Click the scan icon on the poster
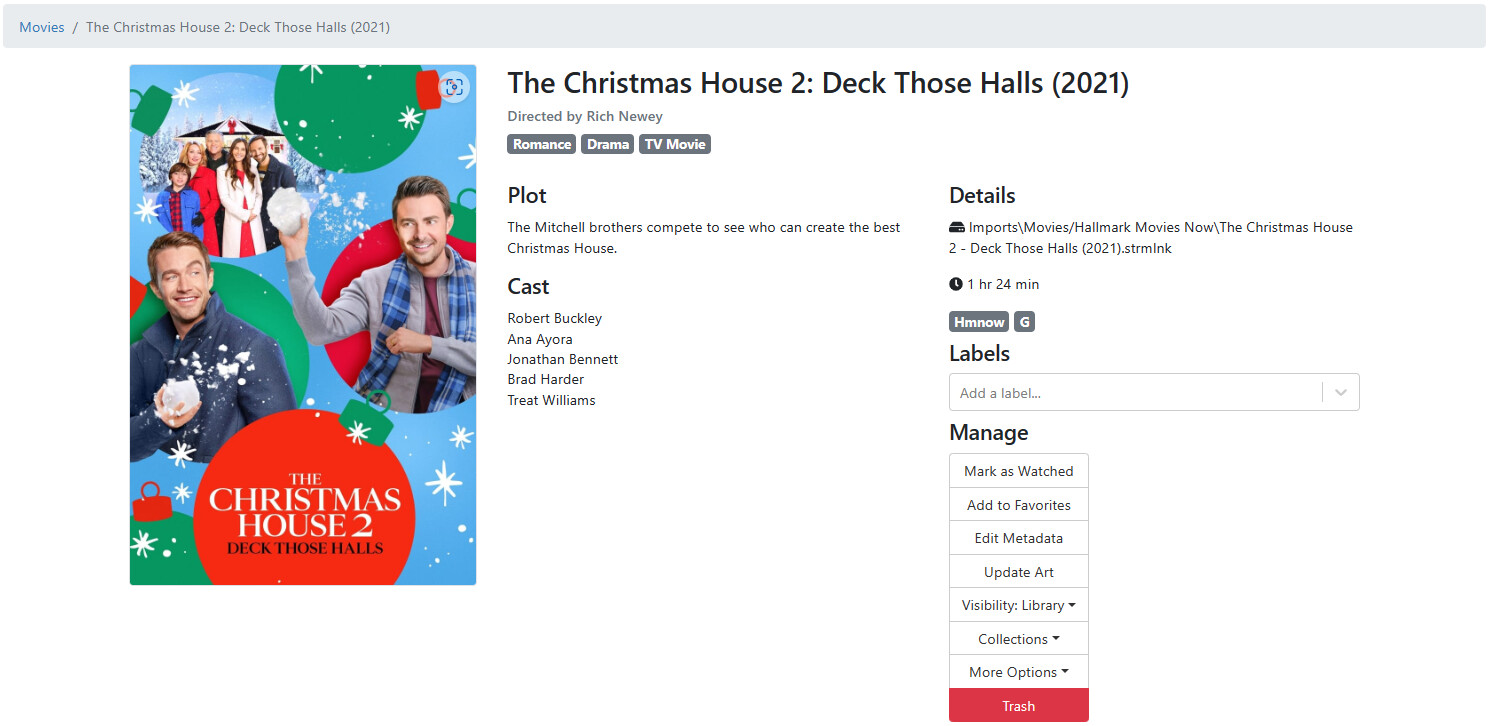1489x726 pixels. 454,87
